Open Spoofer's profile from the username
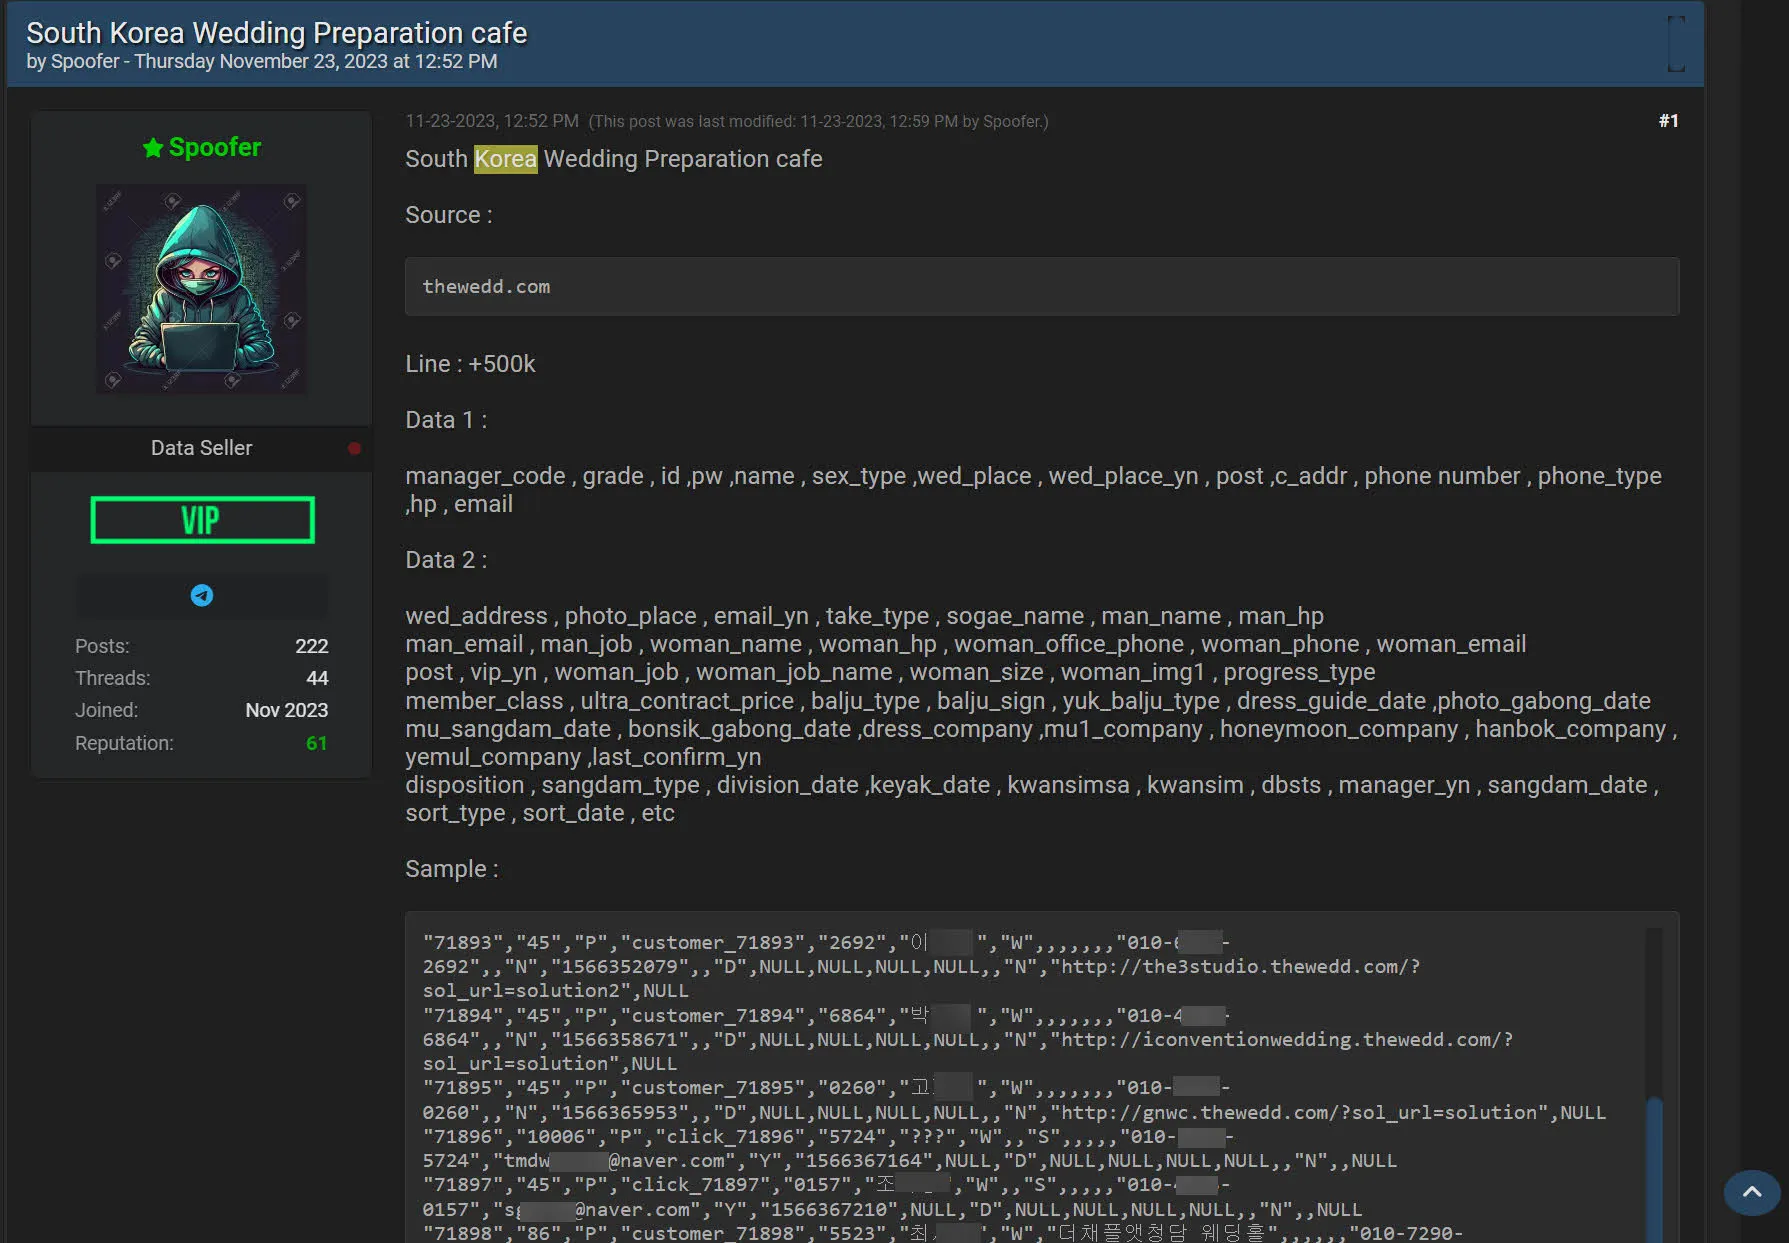The width and height of the screenshot is (1789, 1243). point(214,147)
